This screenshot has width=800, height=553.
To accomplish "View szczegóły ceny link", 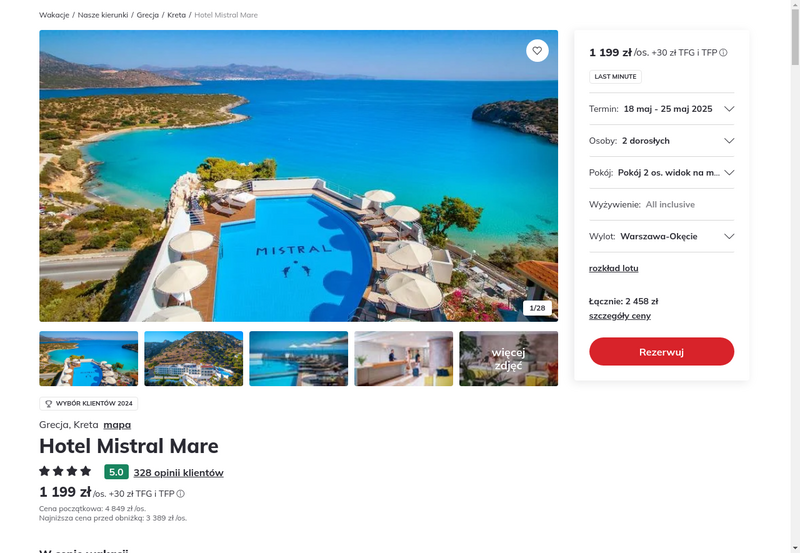I will [x=620, y=316].
